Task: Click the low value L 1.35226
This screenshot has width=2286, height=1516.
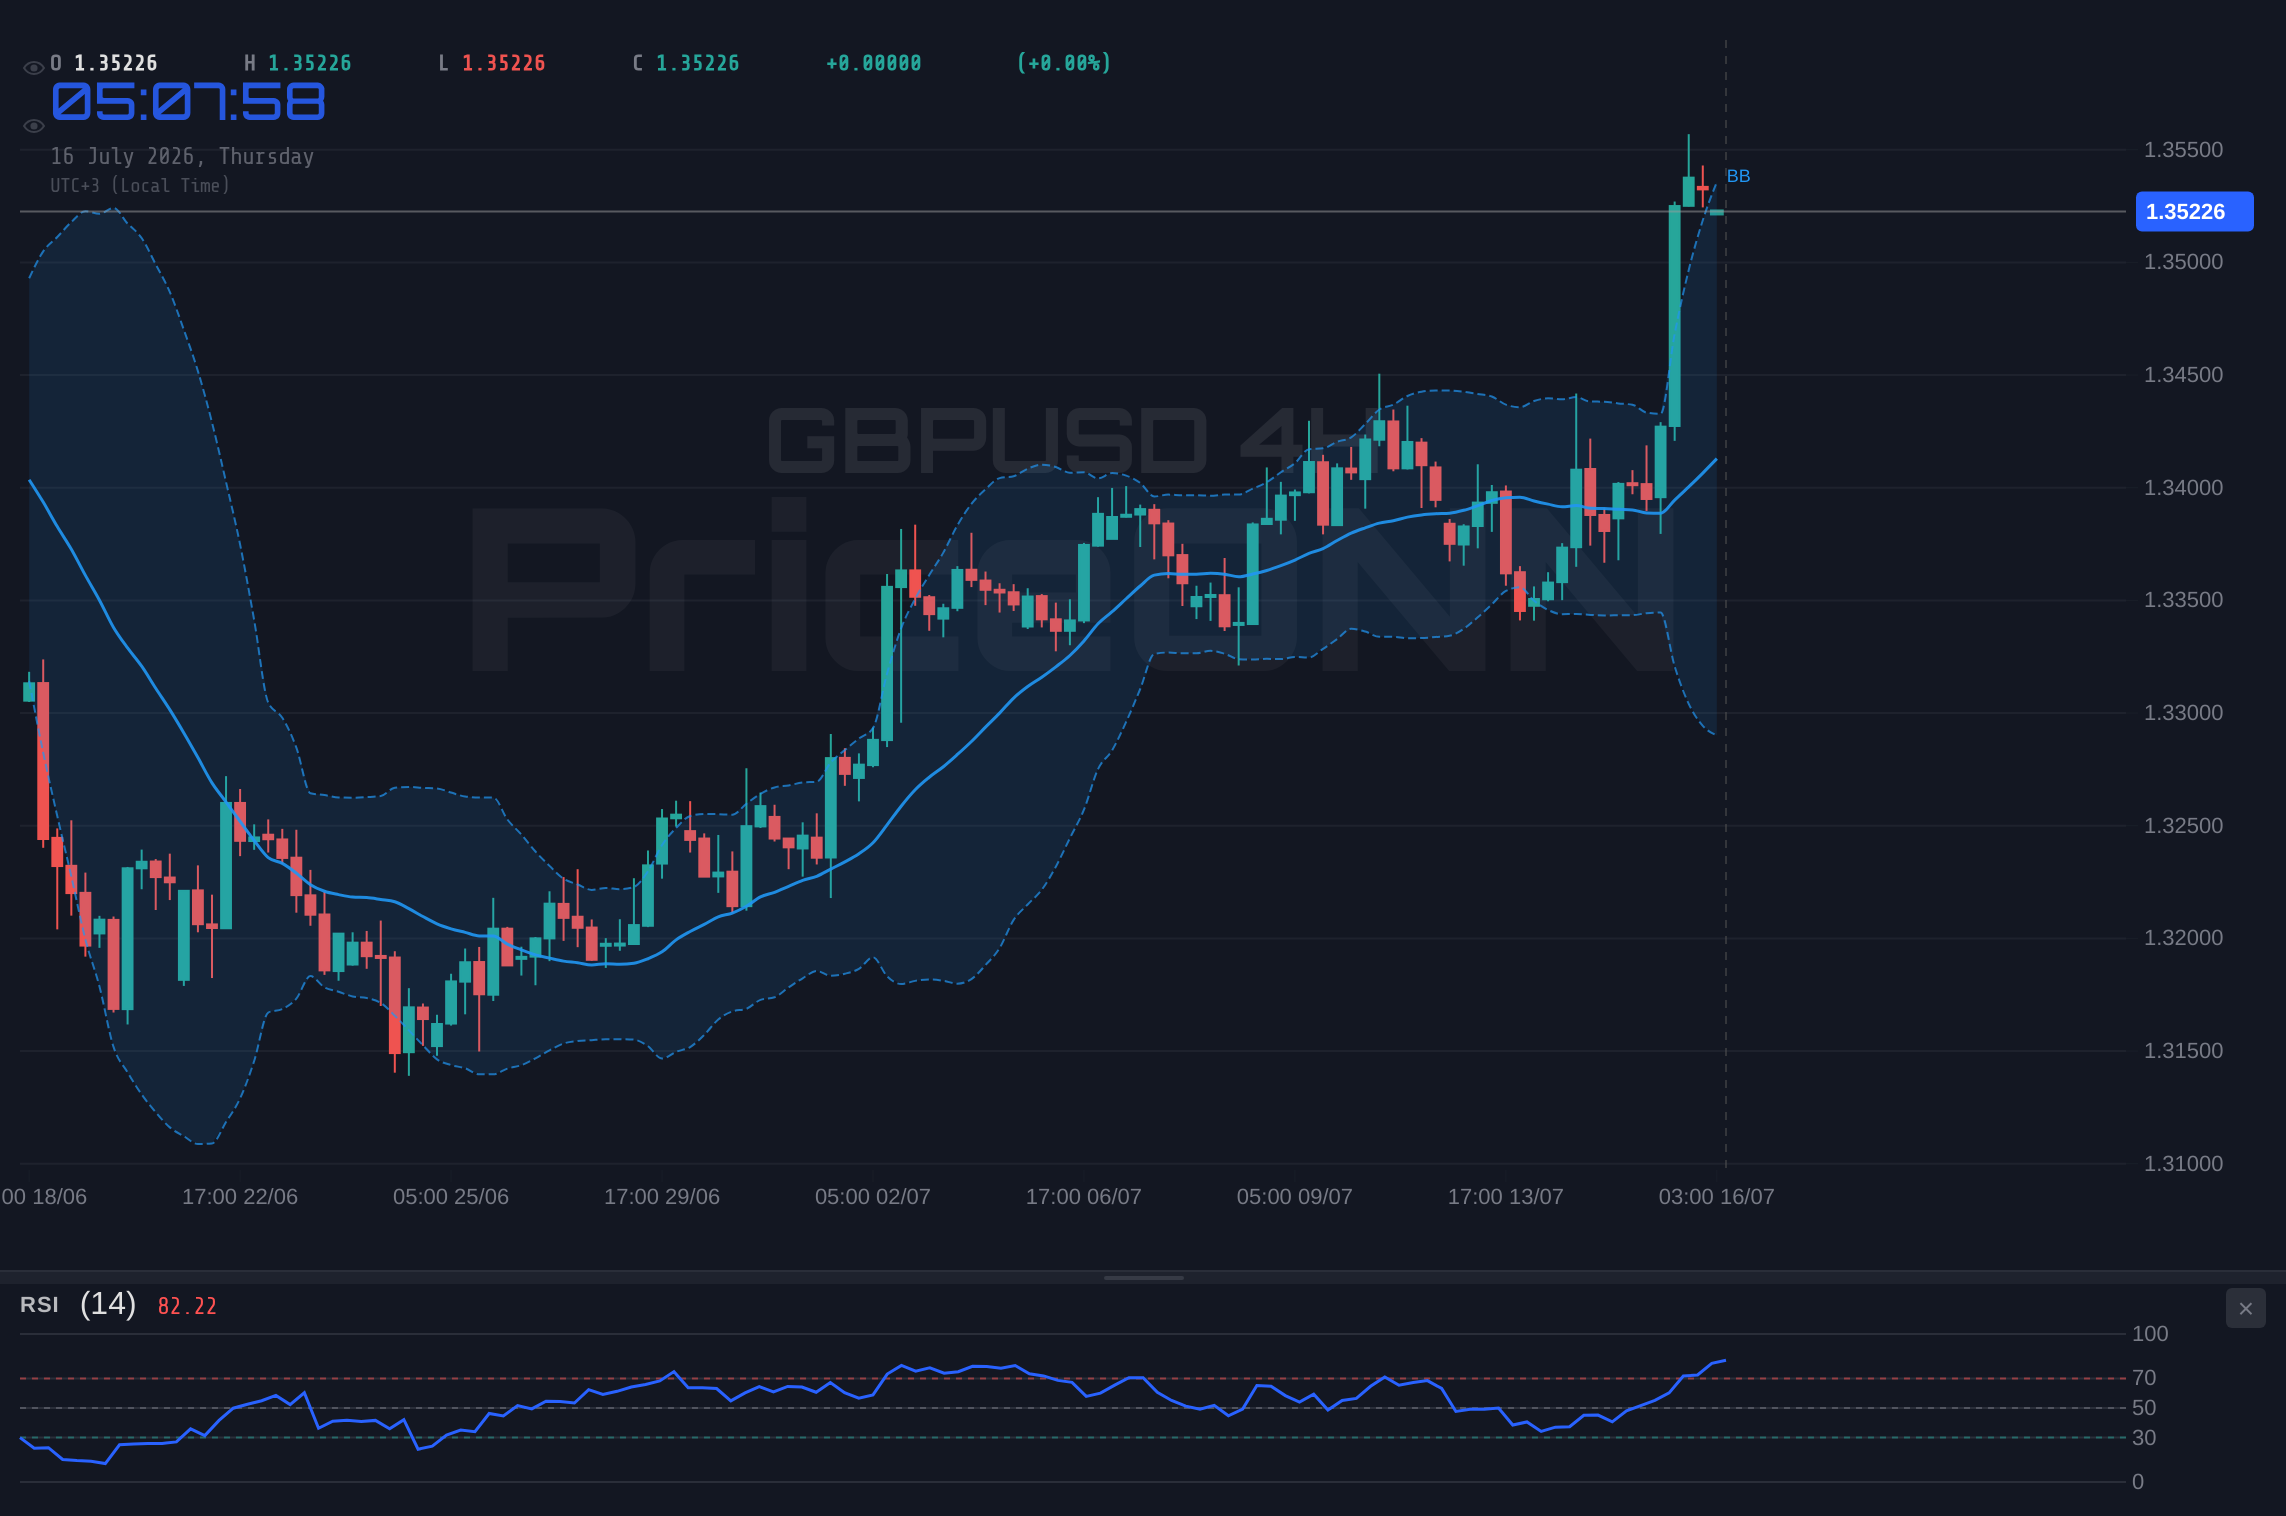Action: [x=492, y=63]
